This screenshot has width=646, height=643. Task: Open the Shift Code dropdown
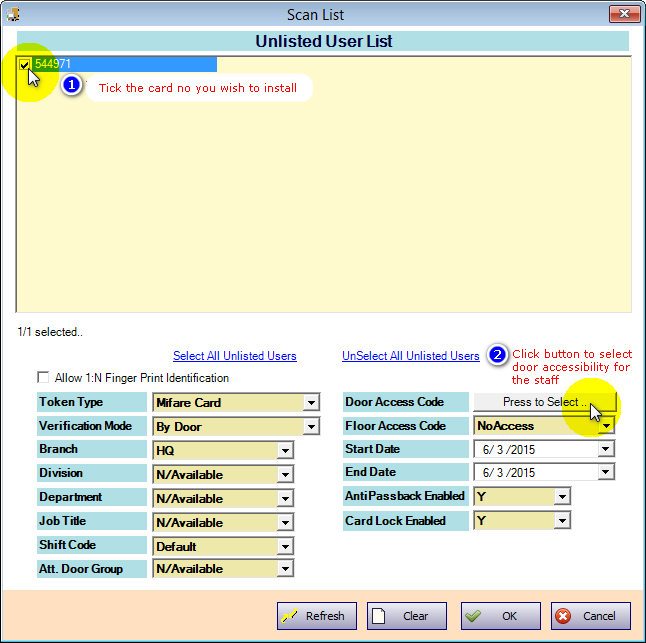click(285, 547)
